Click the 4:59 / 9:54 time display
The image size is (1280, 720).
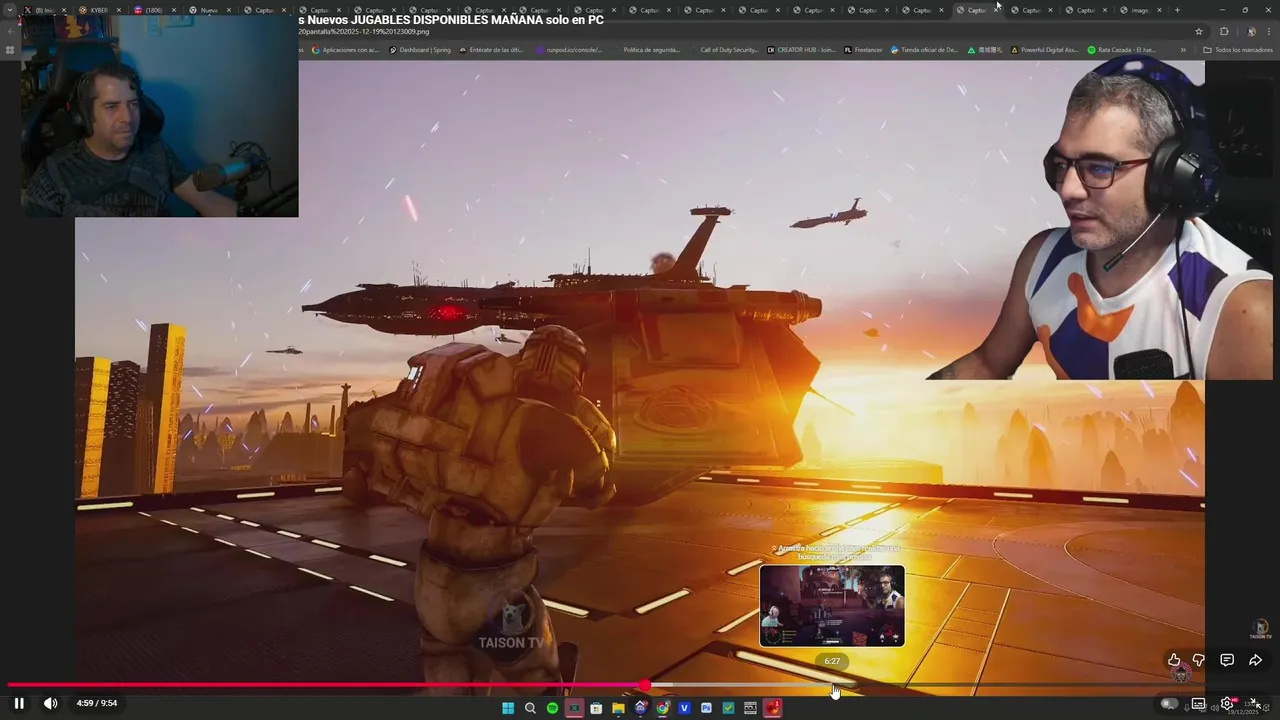[97, 703]
